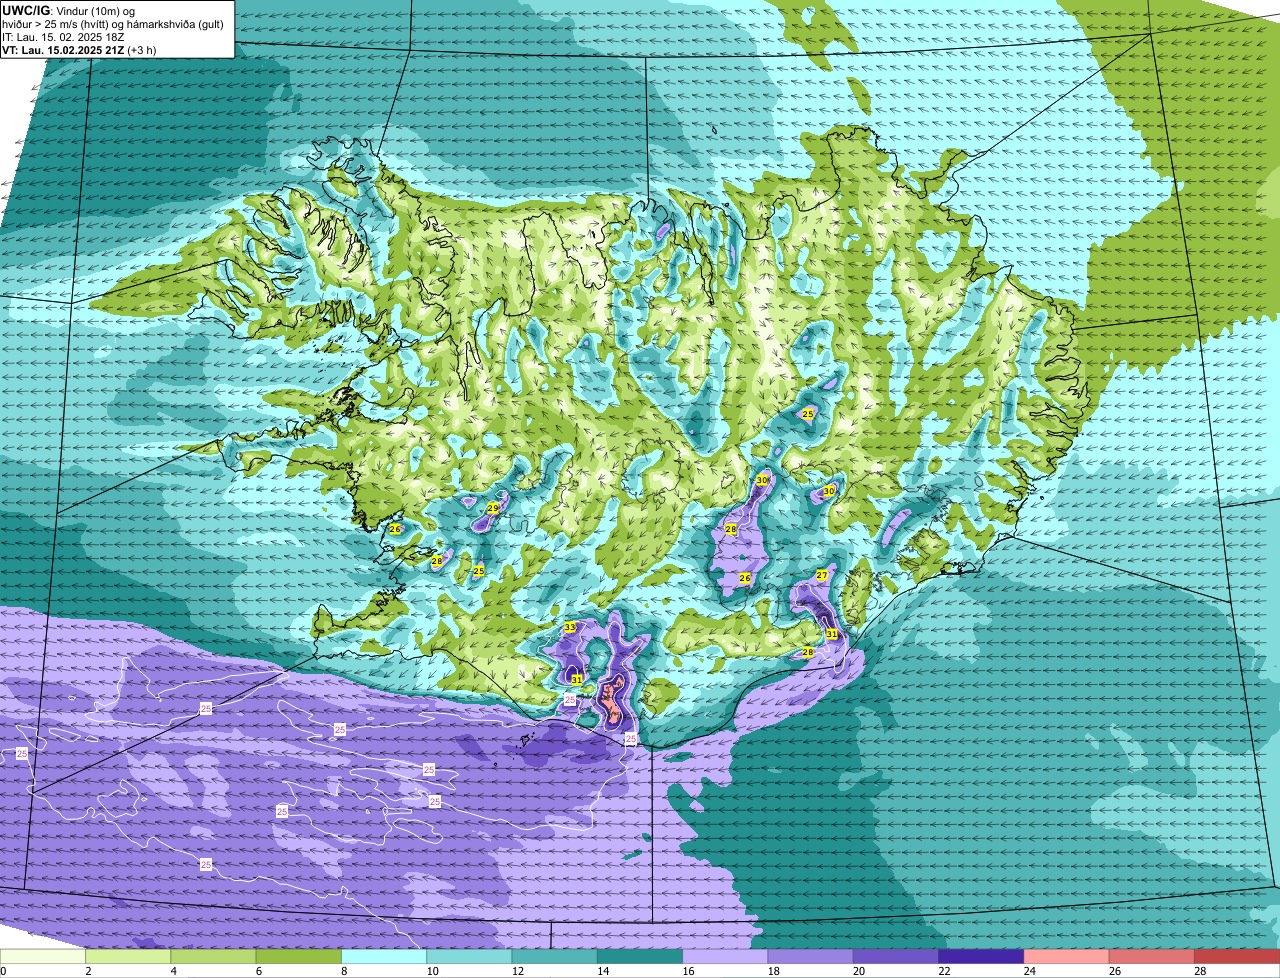Click the 20–22 m/s violet legend swatch
Screen dimensions: 1280x978
click(896, 957)
